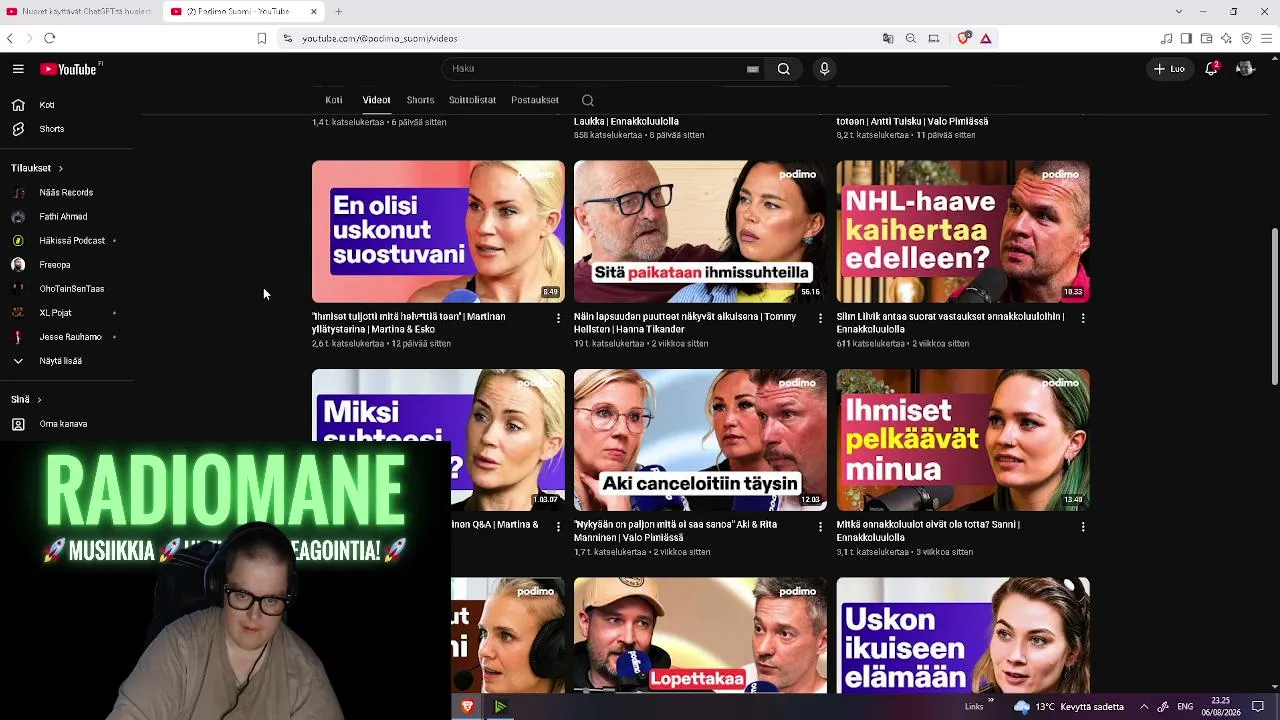Expand the Sinä section header
This screenshot has height=720, width=1280.
click(26, 399)
